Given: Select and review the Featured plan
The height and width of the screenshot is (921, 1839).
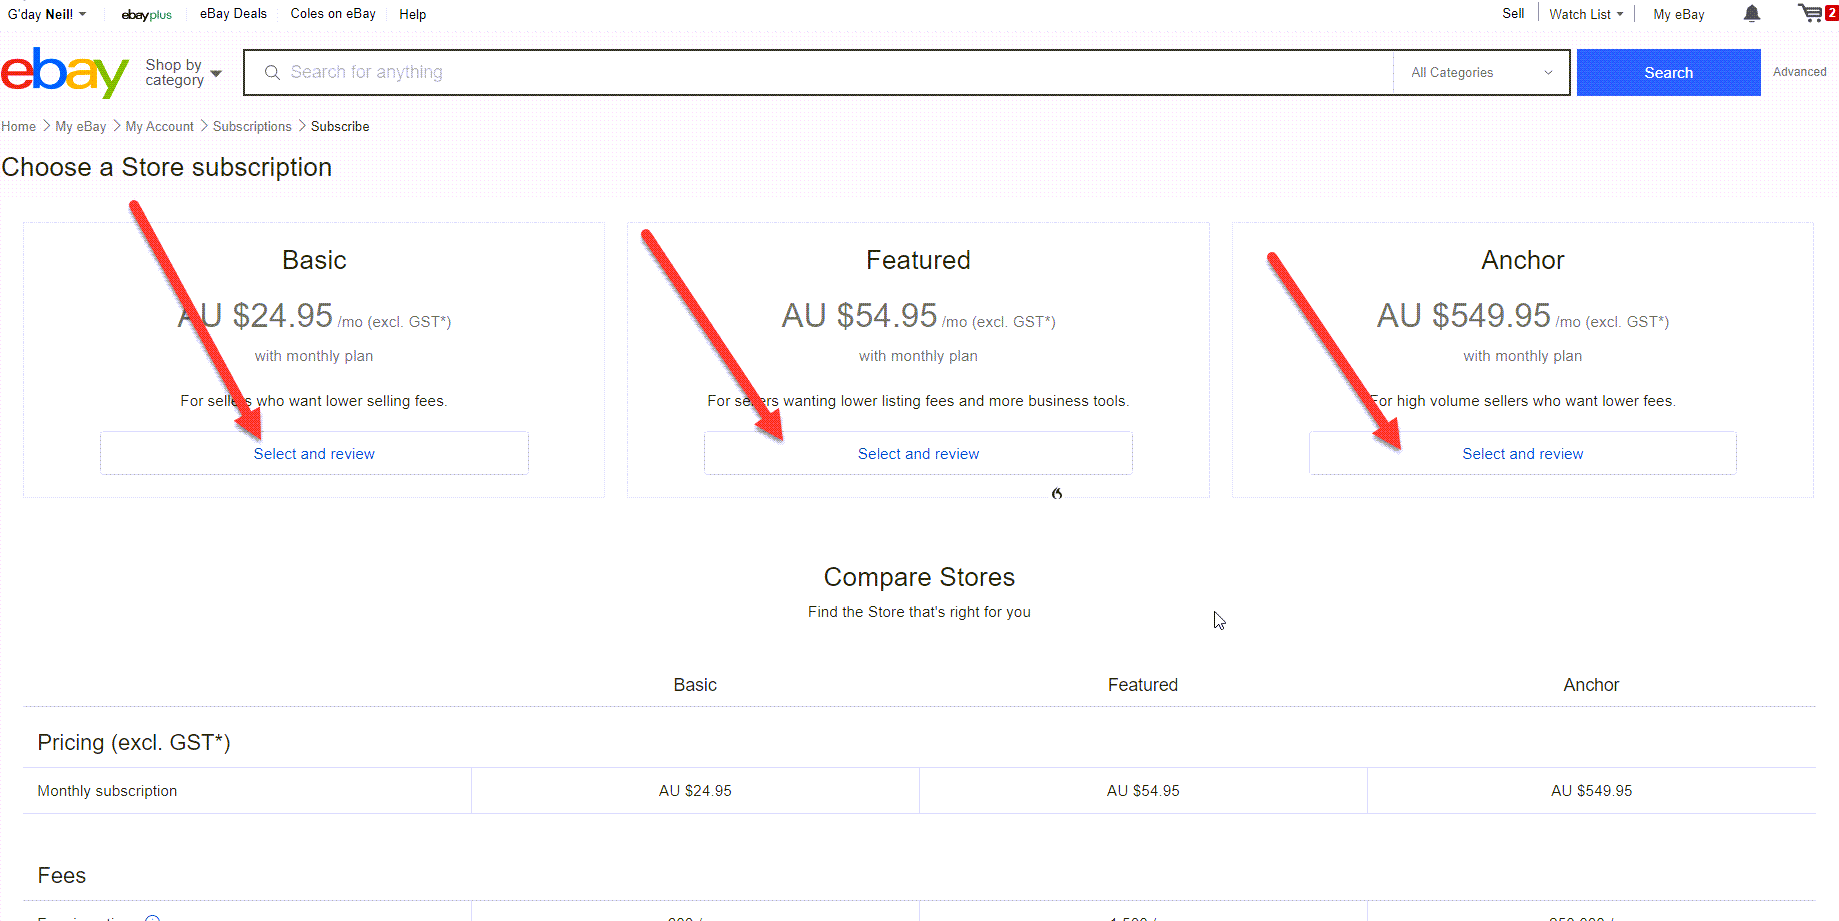Looking at the screenshot, I should 918,453.
